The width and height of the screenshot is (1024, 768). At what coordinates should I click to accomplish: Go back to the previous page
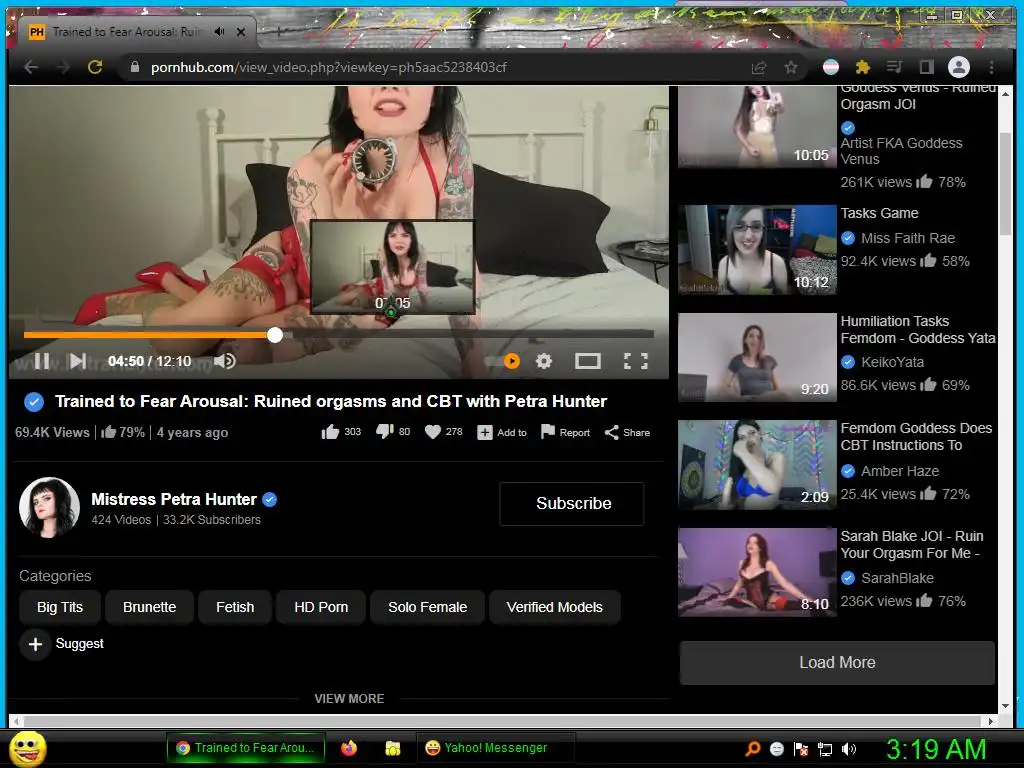coord(31,67)
